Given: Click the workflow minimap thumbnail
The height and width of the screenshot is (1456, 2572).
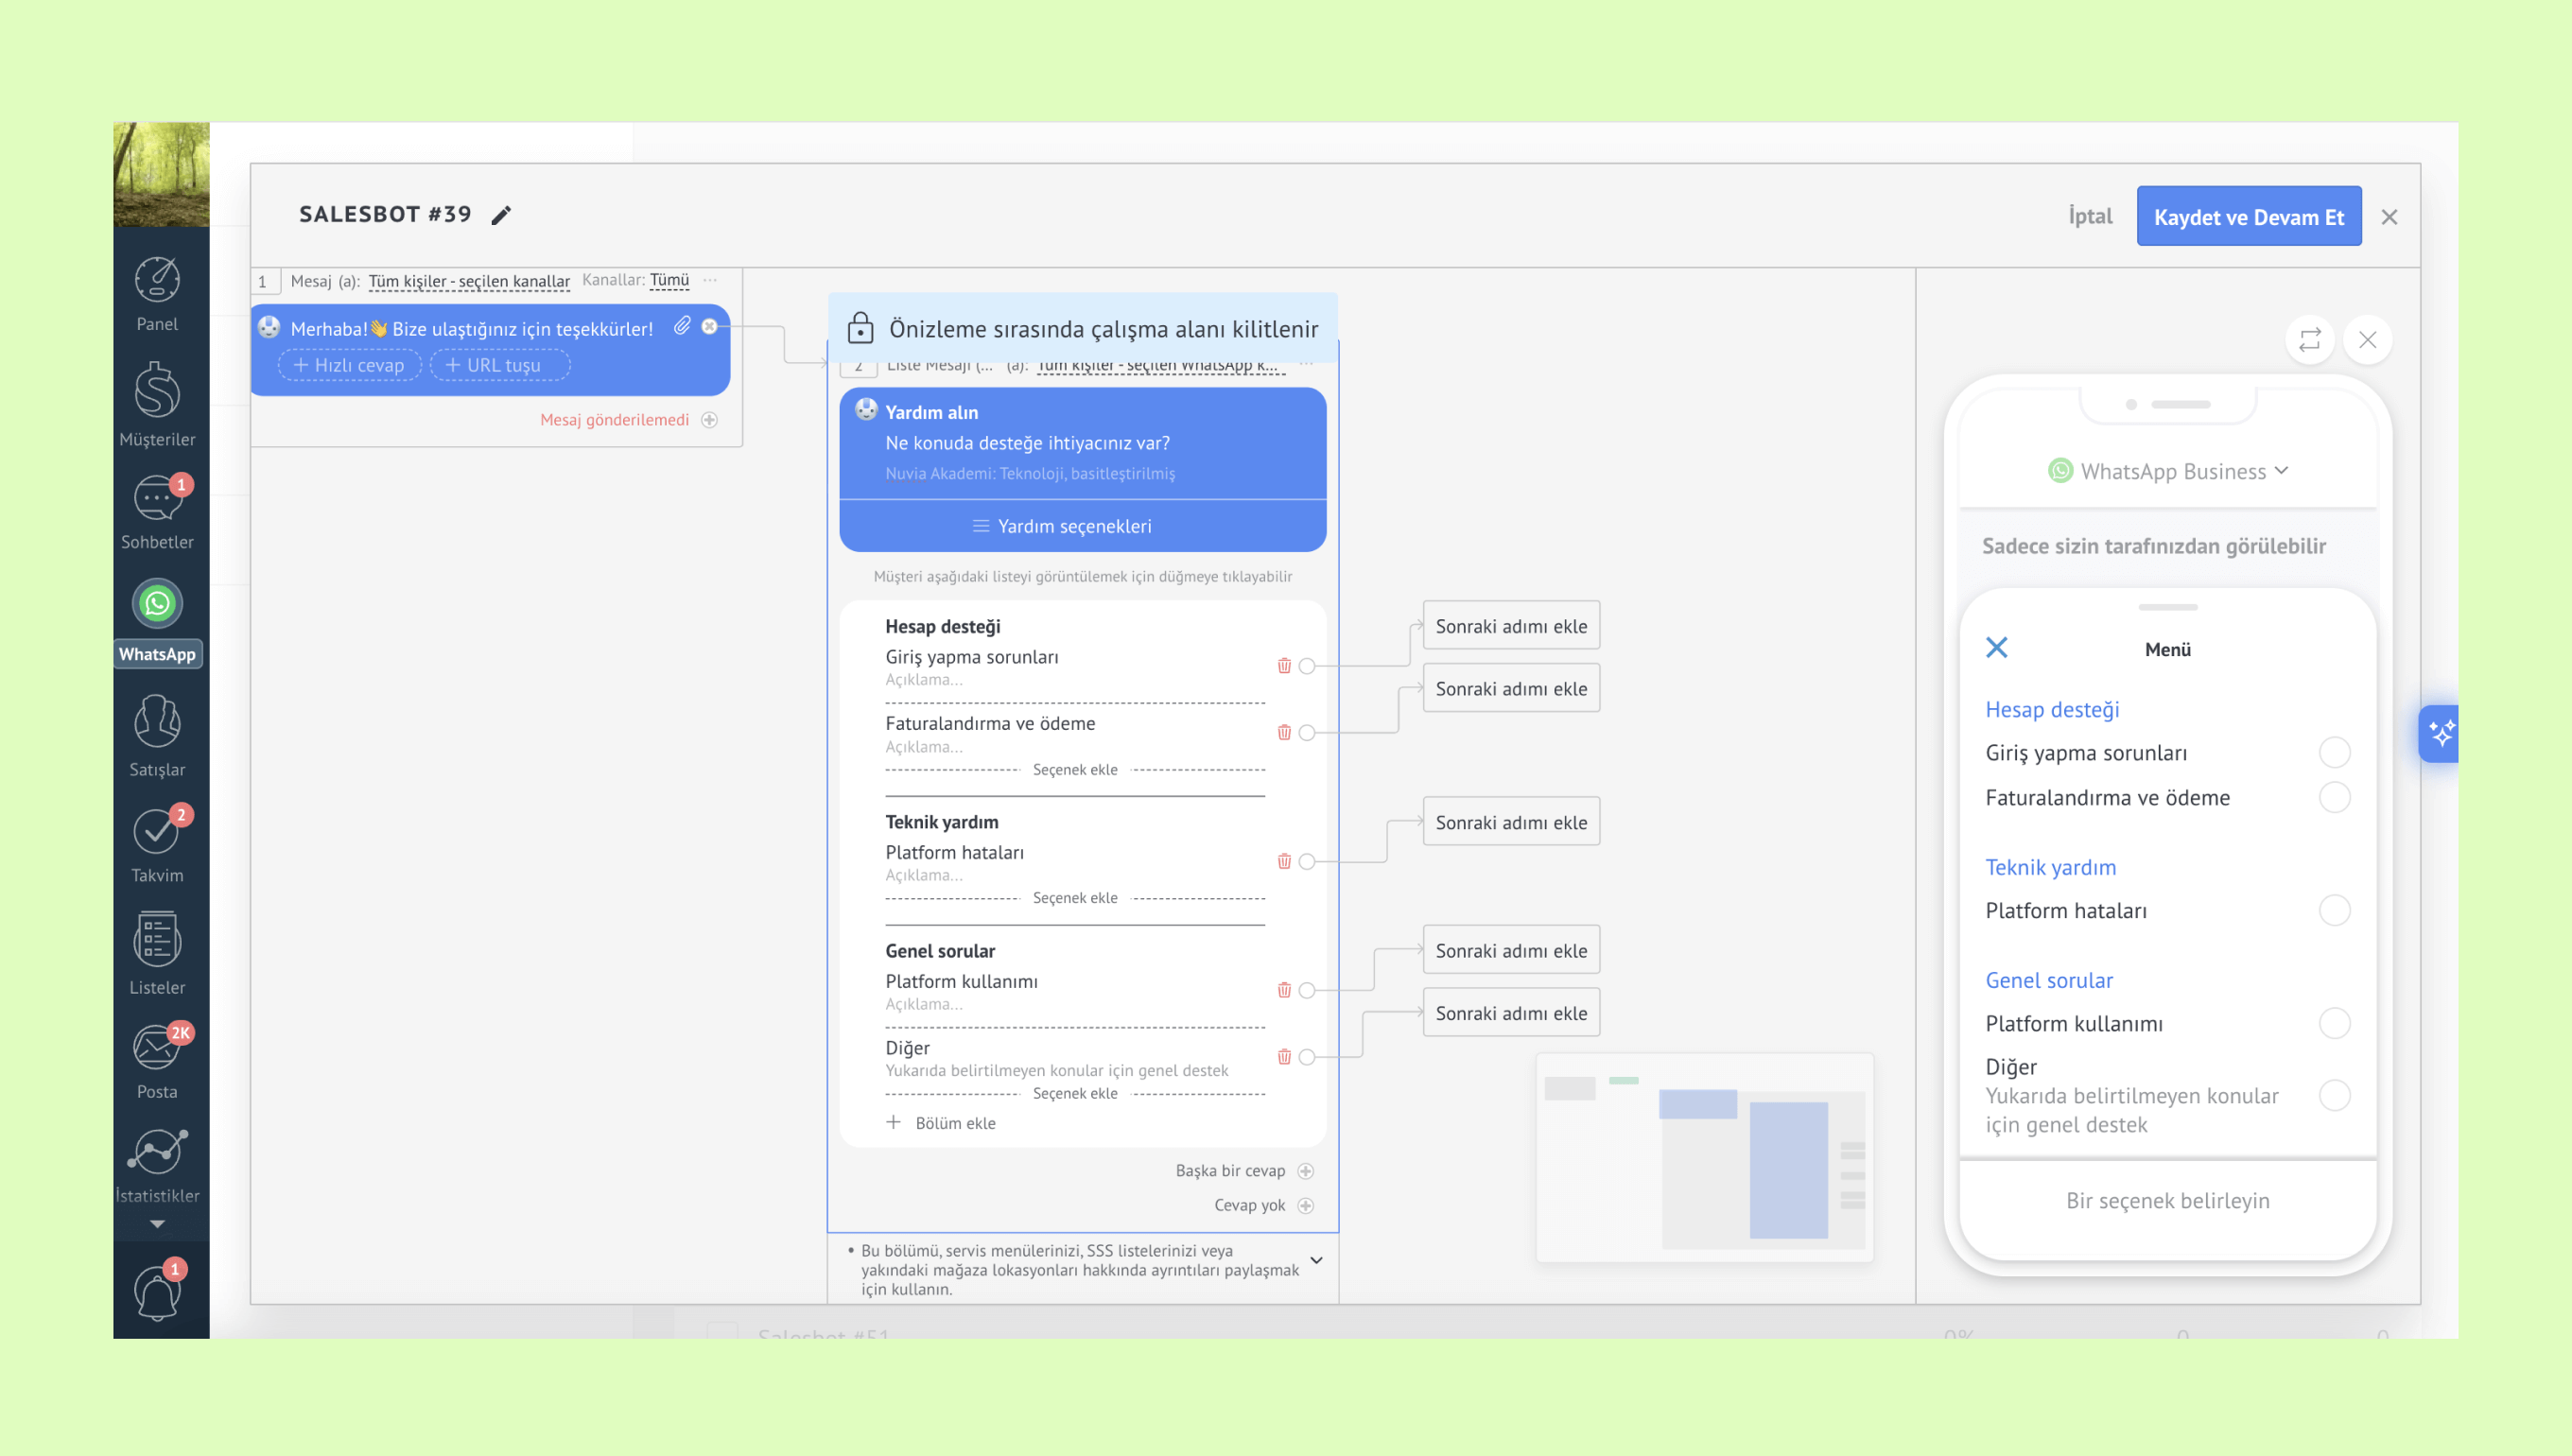Looking at the screenshot, I should pos(1704,1157).
